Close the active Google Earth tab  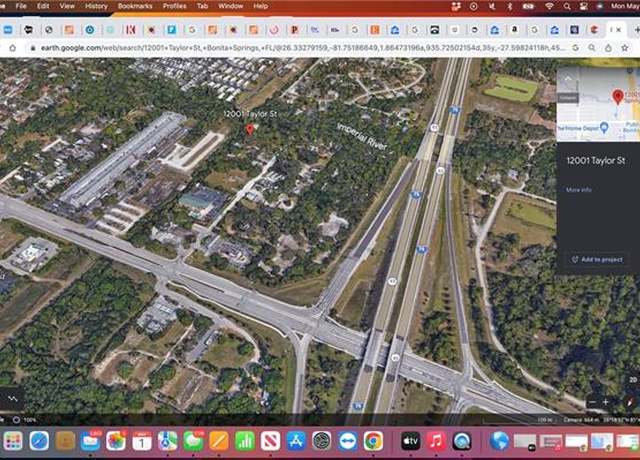pos(619,30)
